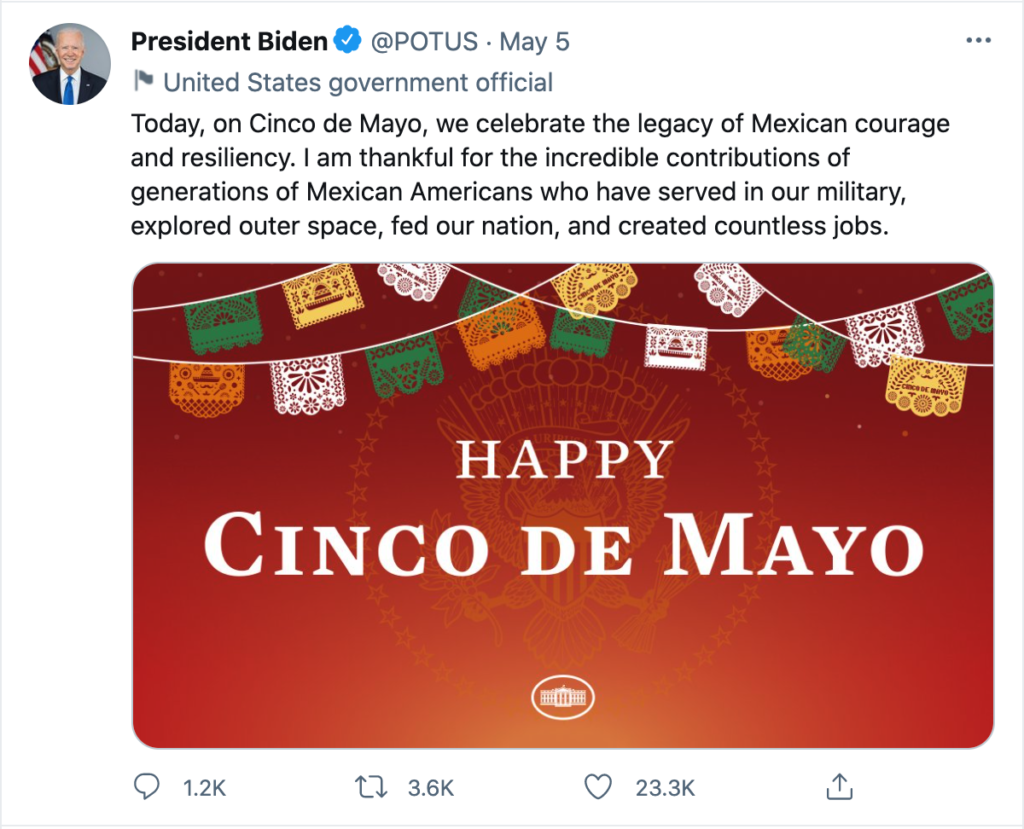This screenshot has height=829, width=1024.
Task: Click the word HAPPY in the image
Action: tap(564, 460)
